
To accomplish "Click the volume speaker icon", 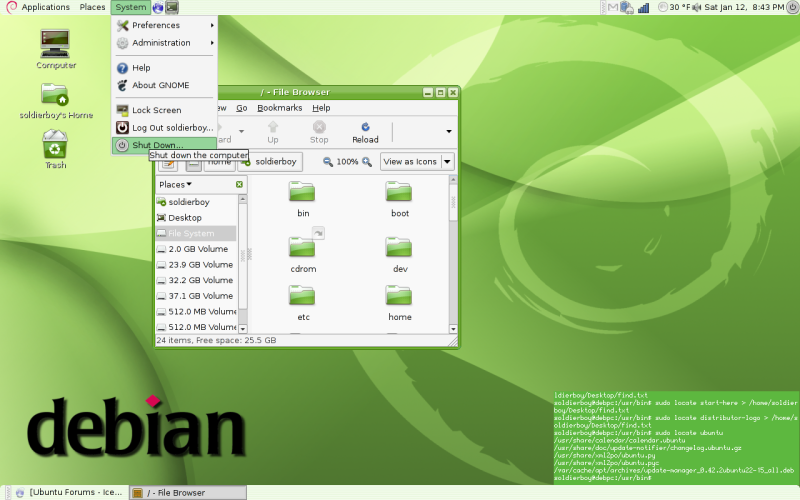I will pos(697,7).
